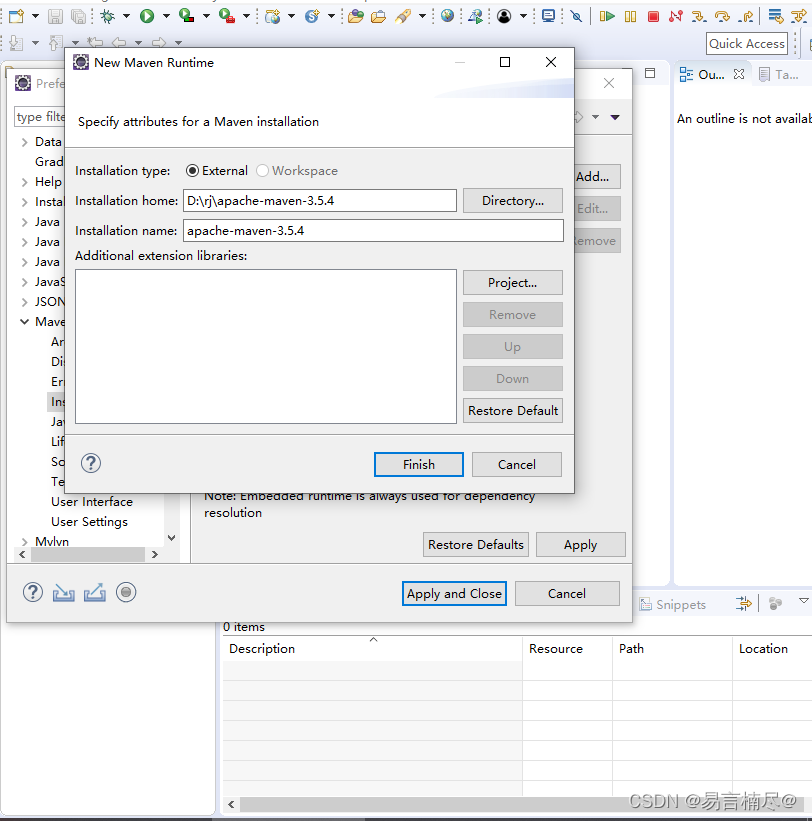Click the Suspend pause icon

pyautogui.click(x=630, y=17)
